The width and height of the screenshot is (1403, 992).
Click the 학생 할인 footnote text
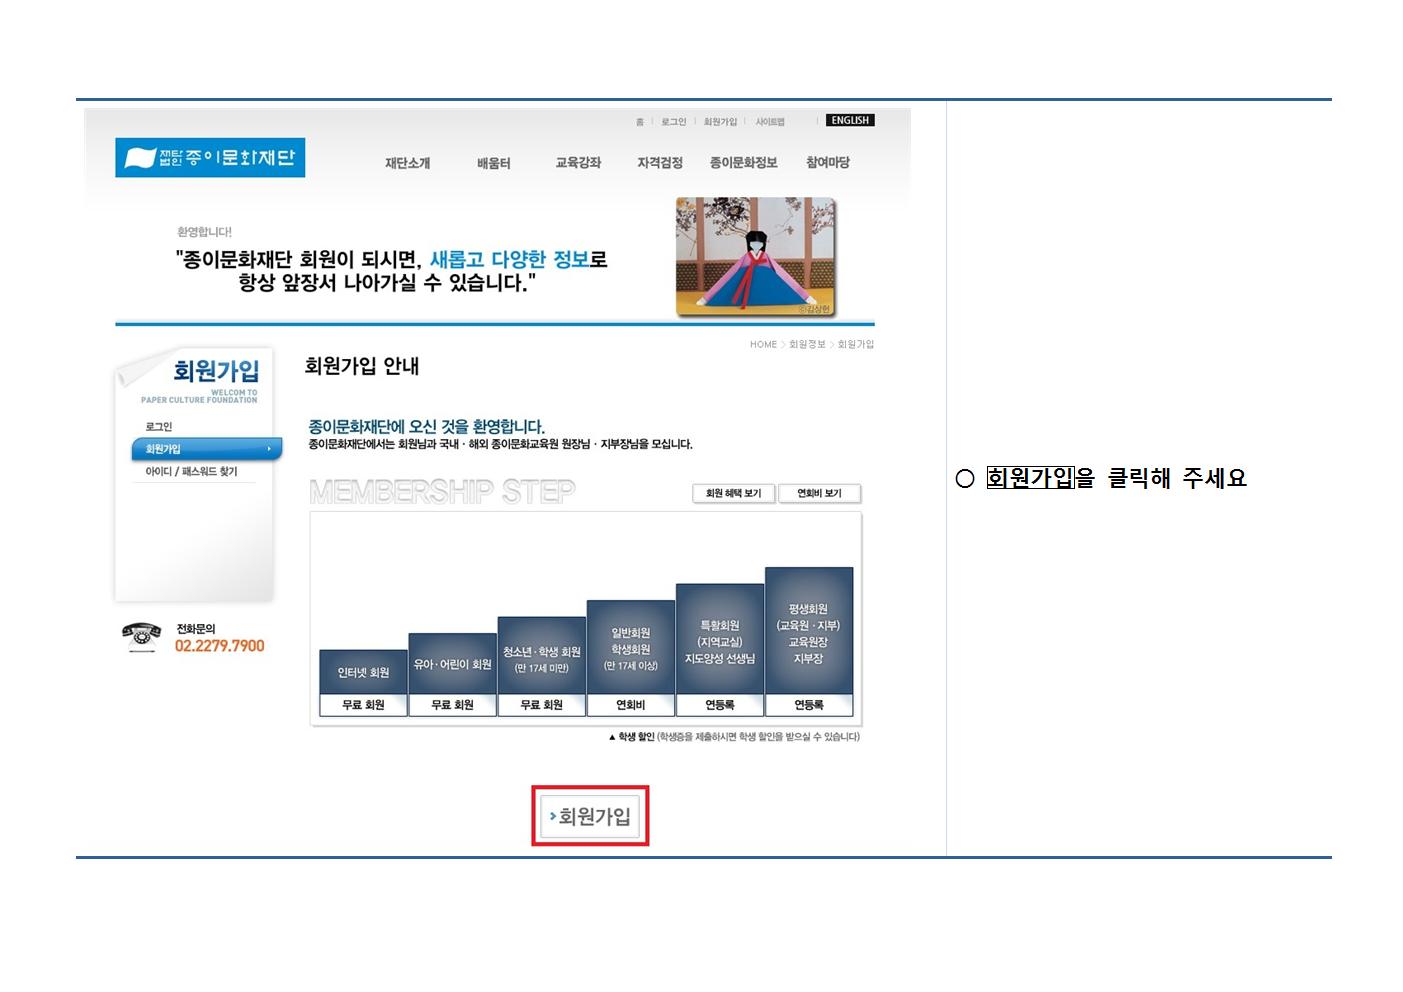[x=734, y=737]
